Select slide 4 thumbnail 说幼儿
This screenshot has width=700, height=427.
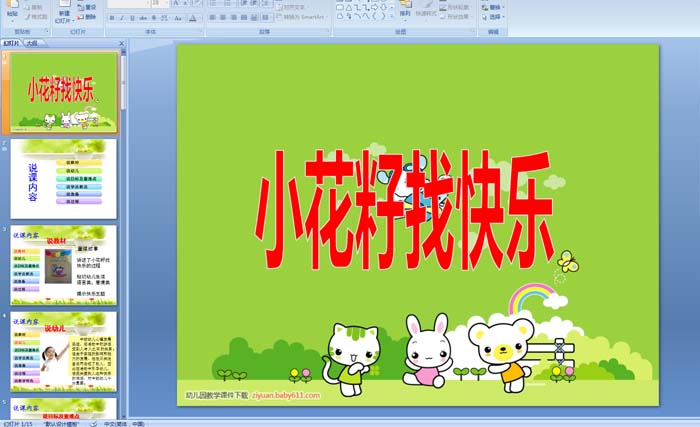click(x=63, y=352)
